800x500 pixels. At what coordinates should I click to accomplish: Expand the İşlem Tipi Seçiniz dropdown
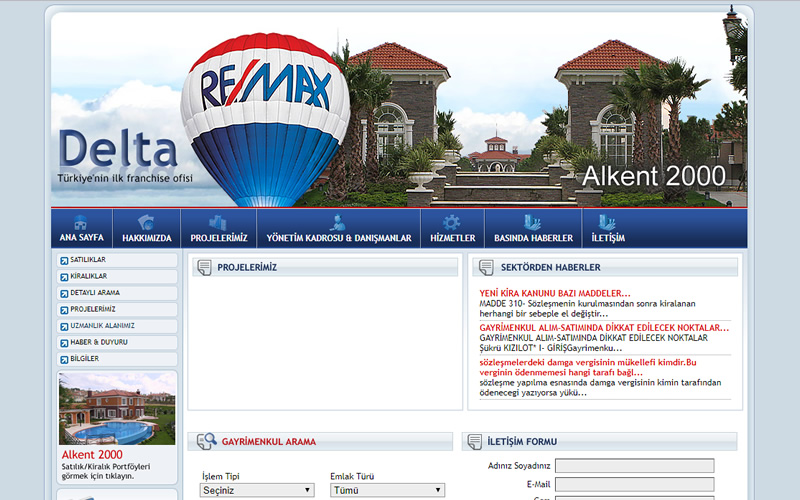pyautogui.click(x=257, y=490)
